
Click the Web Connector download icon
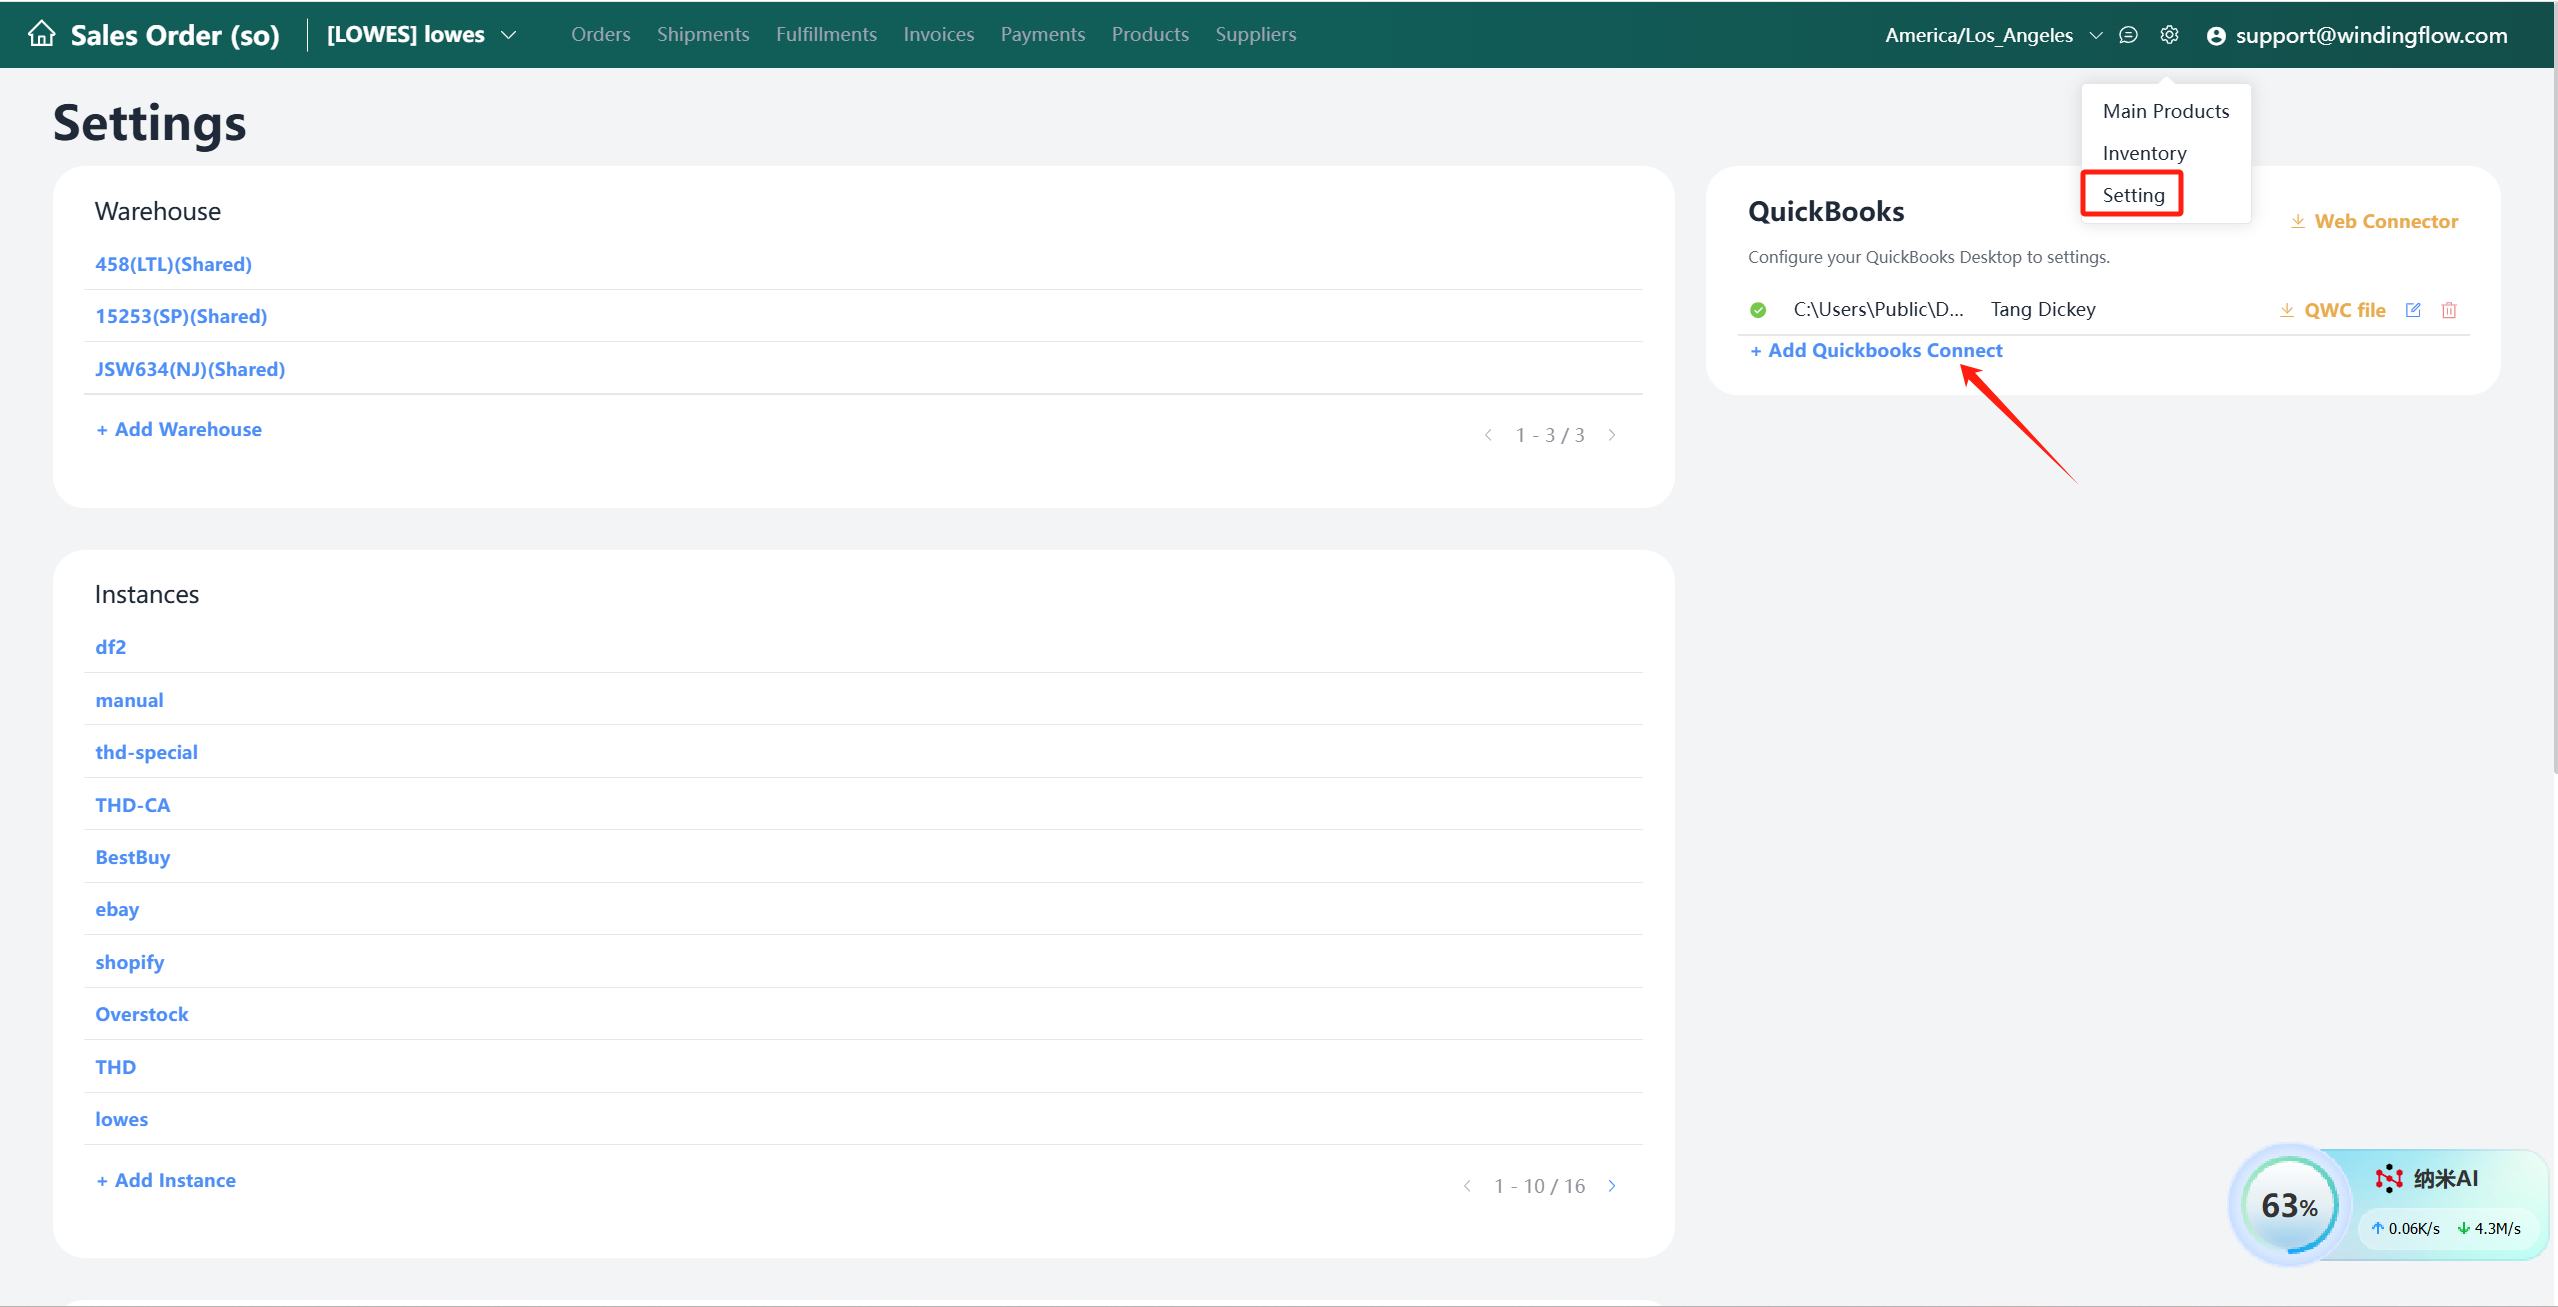tap(2298, 221)
